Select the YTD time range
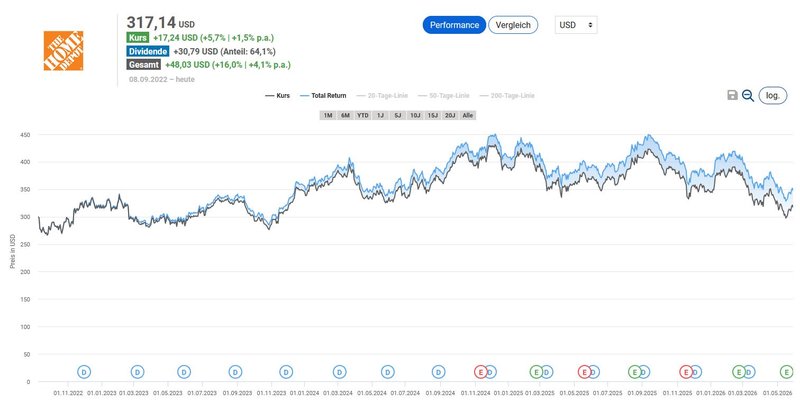Viewport: 800px width, 402px height. coord(363,115)
